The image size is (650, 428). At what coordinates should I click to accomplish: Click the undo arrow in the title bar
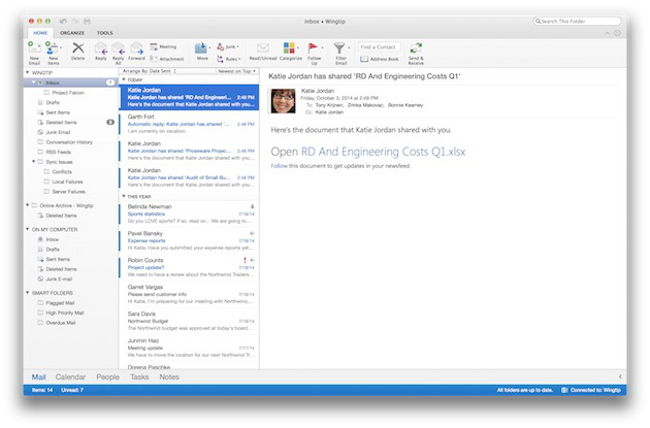pyautogui.click(x=63, y=21)
